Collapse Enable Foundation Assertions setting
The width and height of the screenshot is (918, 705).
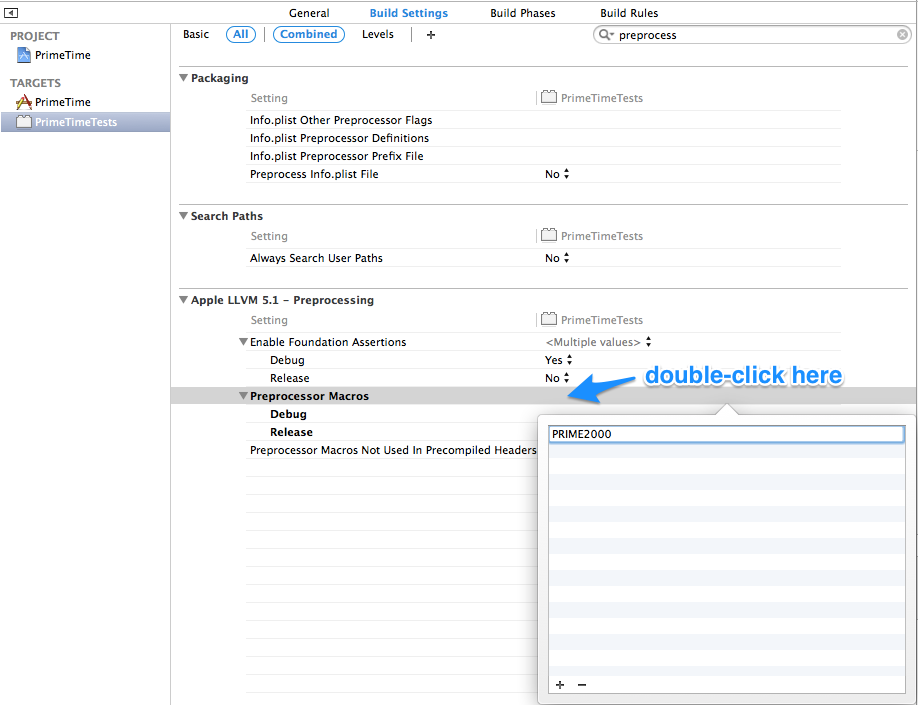(243, 341)
